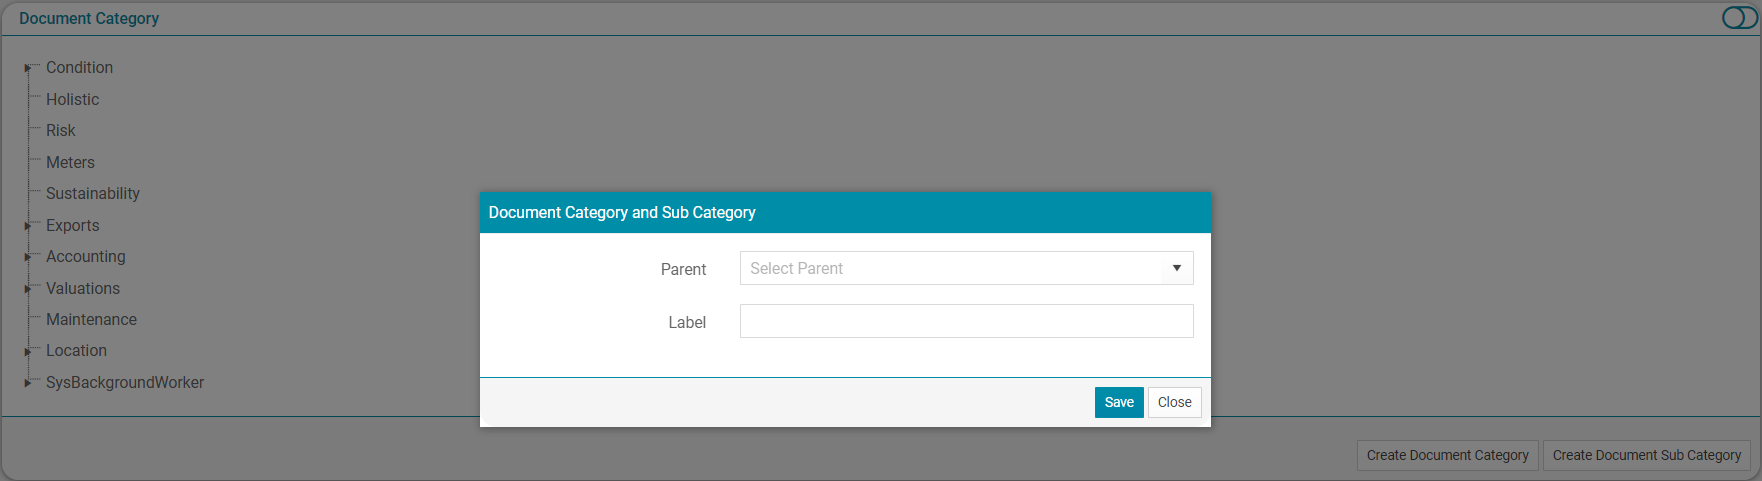Click Create Document Sub Category button

1646,455
